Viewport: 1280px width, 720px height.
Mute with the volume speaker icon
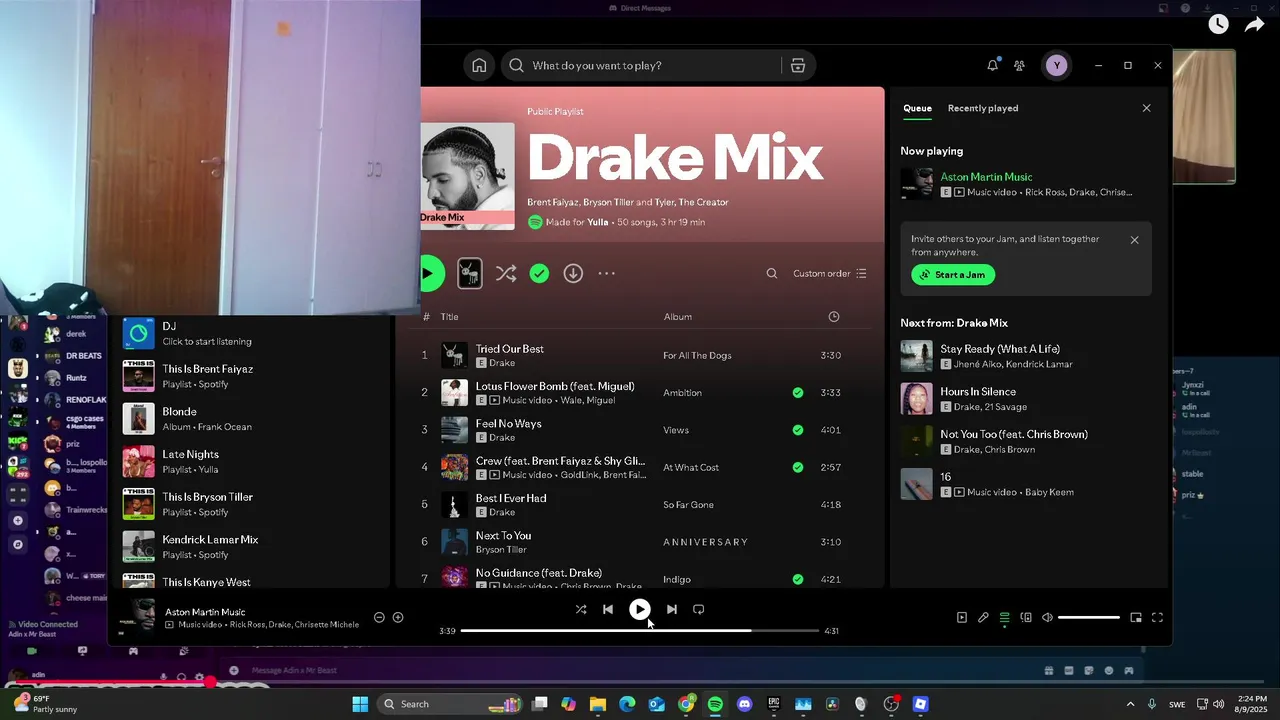[x=1047, y=618]
